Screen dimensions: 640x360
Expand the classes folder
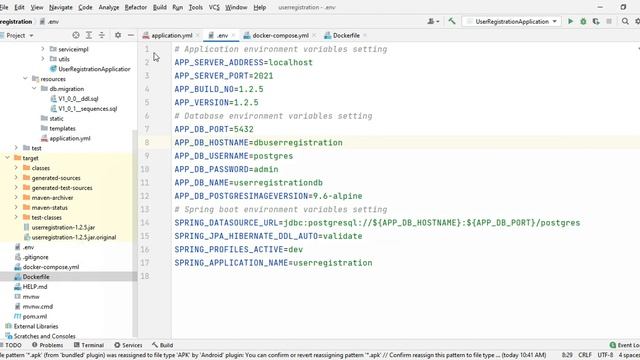tap(16, 168)
